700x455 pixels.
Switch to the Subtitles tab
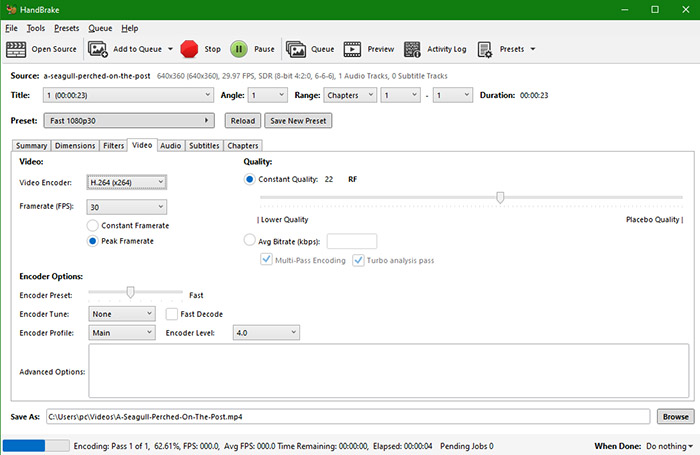tap(204, 146)
